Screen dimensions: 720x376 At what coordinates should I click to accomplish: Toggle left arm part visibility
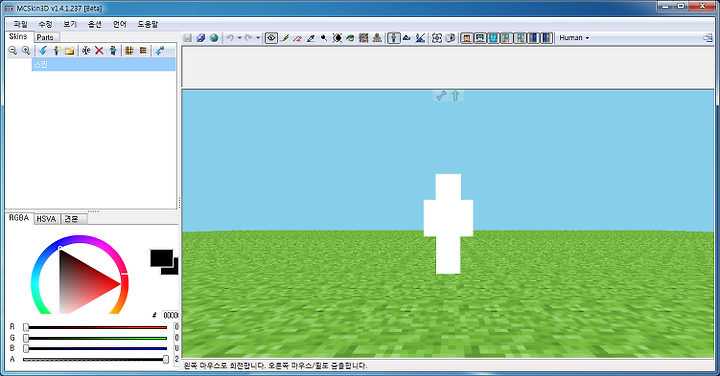(x=506, y=38)
